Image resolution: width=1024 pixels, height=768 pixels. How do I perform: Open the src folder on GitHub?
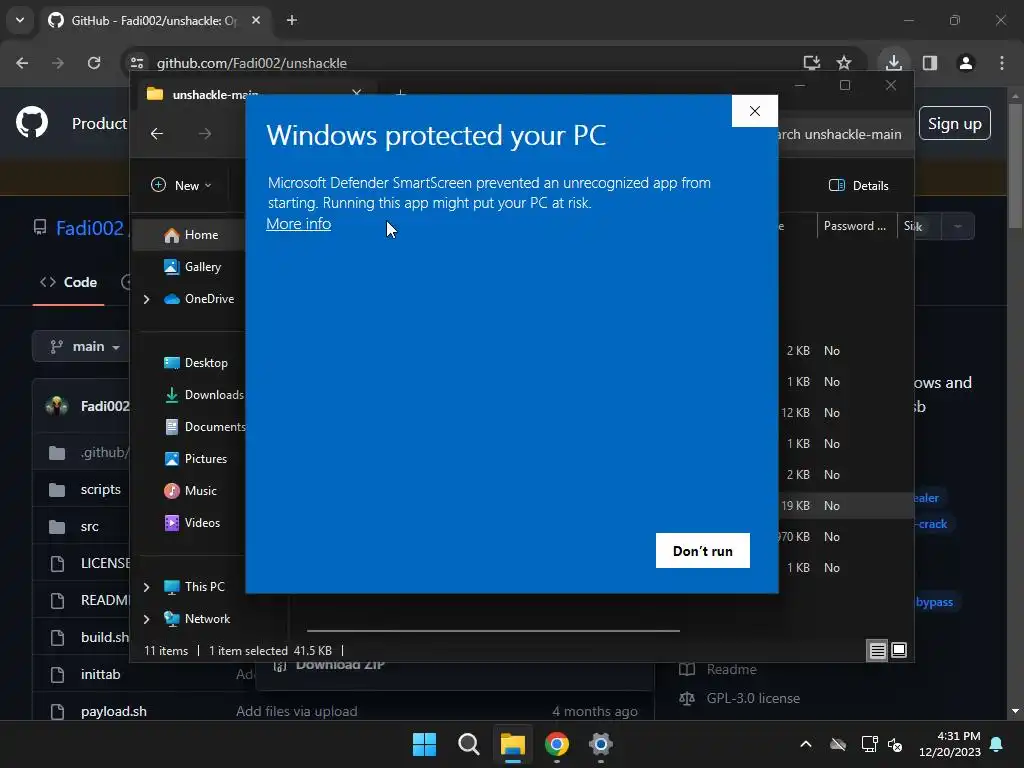[x=89, y=526]
